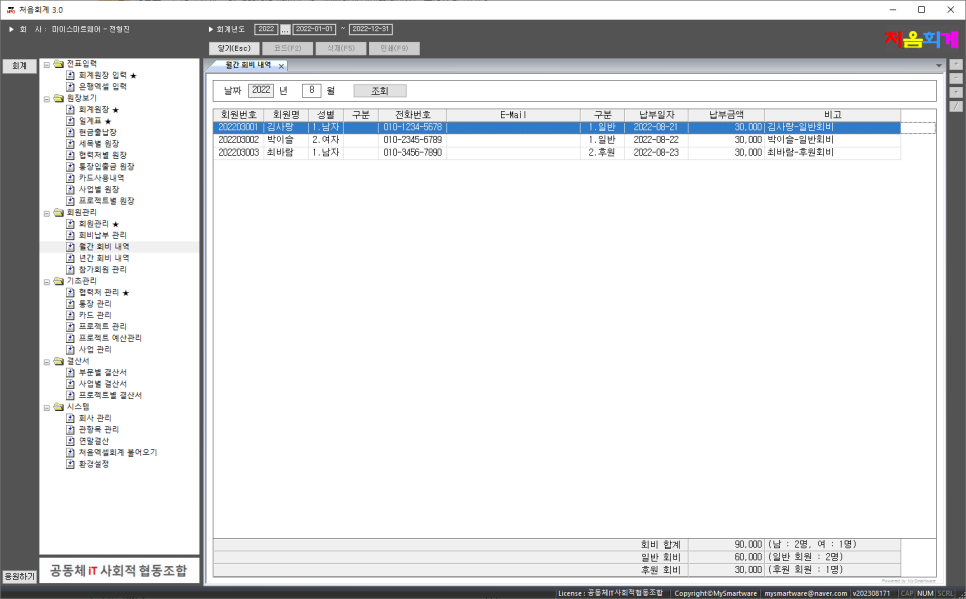Viewport: 966px width, 599px height.
Task: Select the 회원관리 folder icon
Action: click(x=58, y=212)
